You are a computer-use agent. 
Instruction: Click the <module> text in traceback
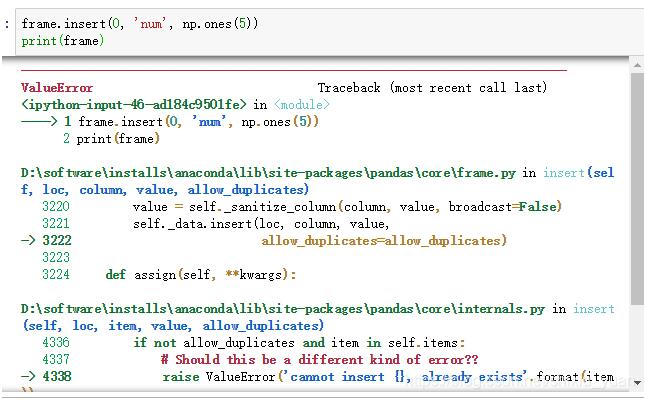point(301,105)
